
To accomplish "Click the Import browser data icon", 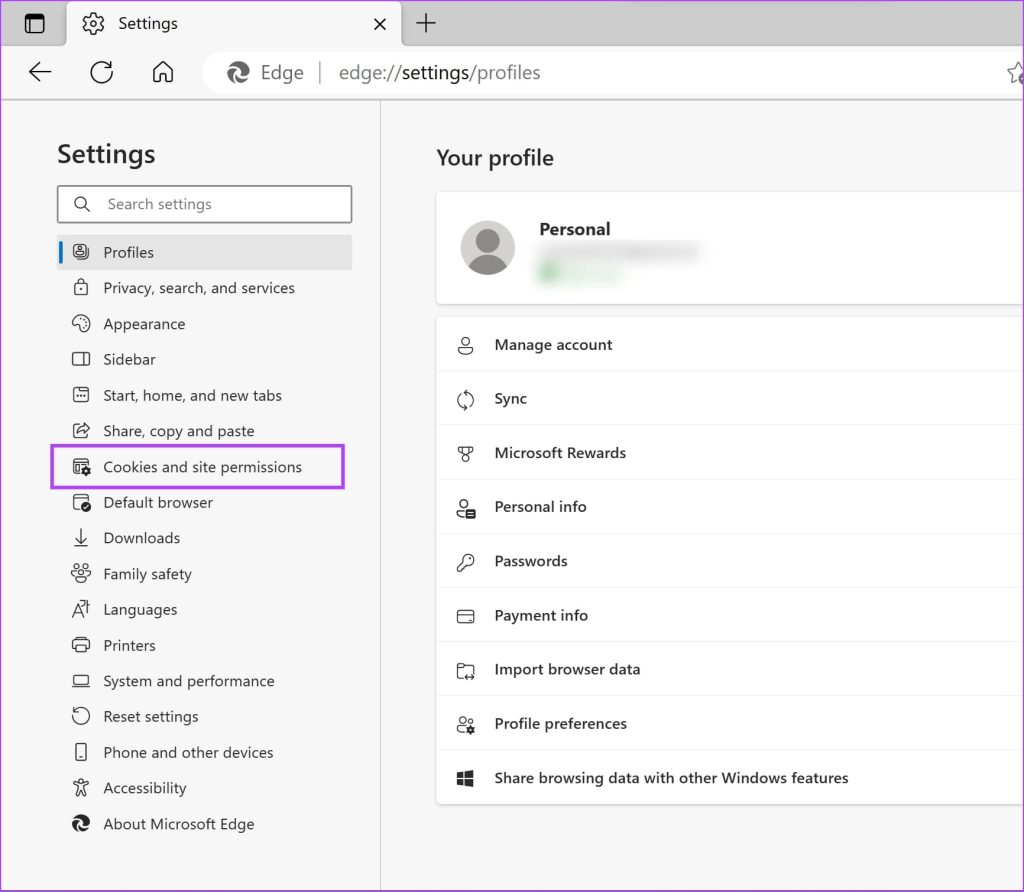I will [x=465, y=669].
